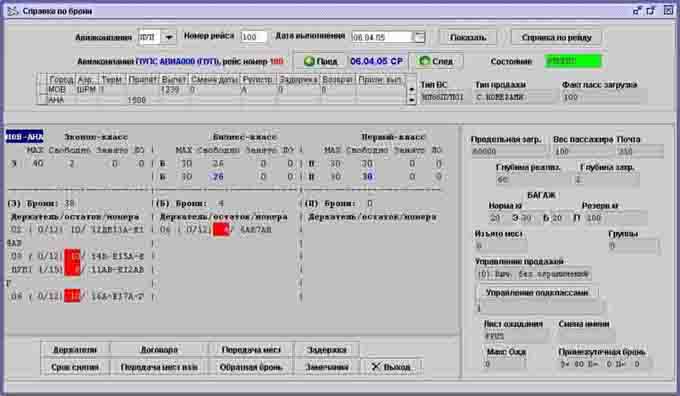The width and height of the screenshot is (680, 396).
Task: Click the Выход exit button
Action: [391, 367]
